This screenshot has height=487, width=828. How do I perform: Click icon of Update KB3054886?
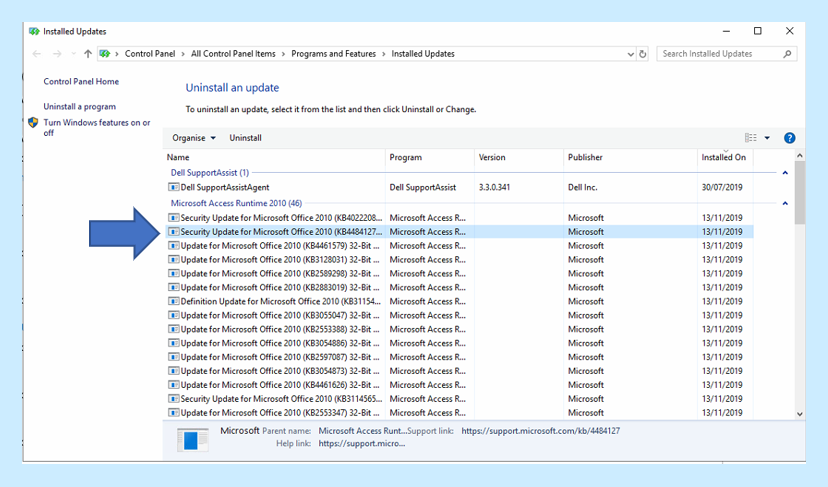pyautogui.click(x=173, y=343)
